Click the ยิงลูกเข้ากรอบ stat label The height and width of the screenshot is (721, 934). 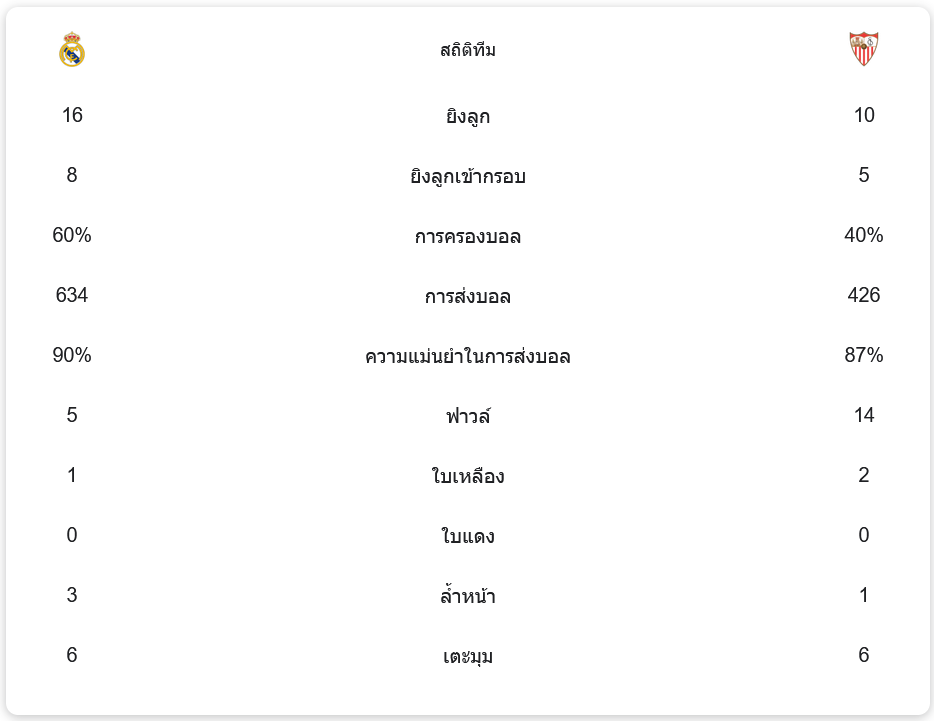click(x=467, y=176)
